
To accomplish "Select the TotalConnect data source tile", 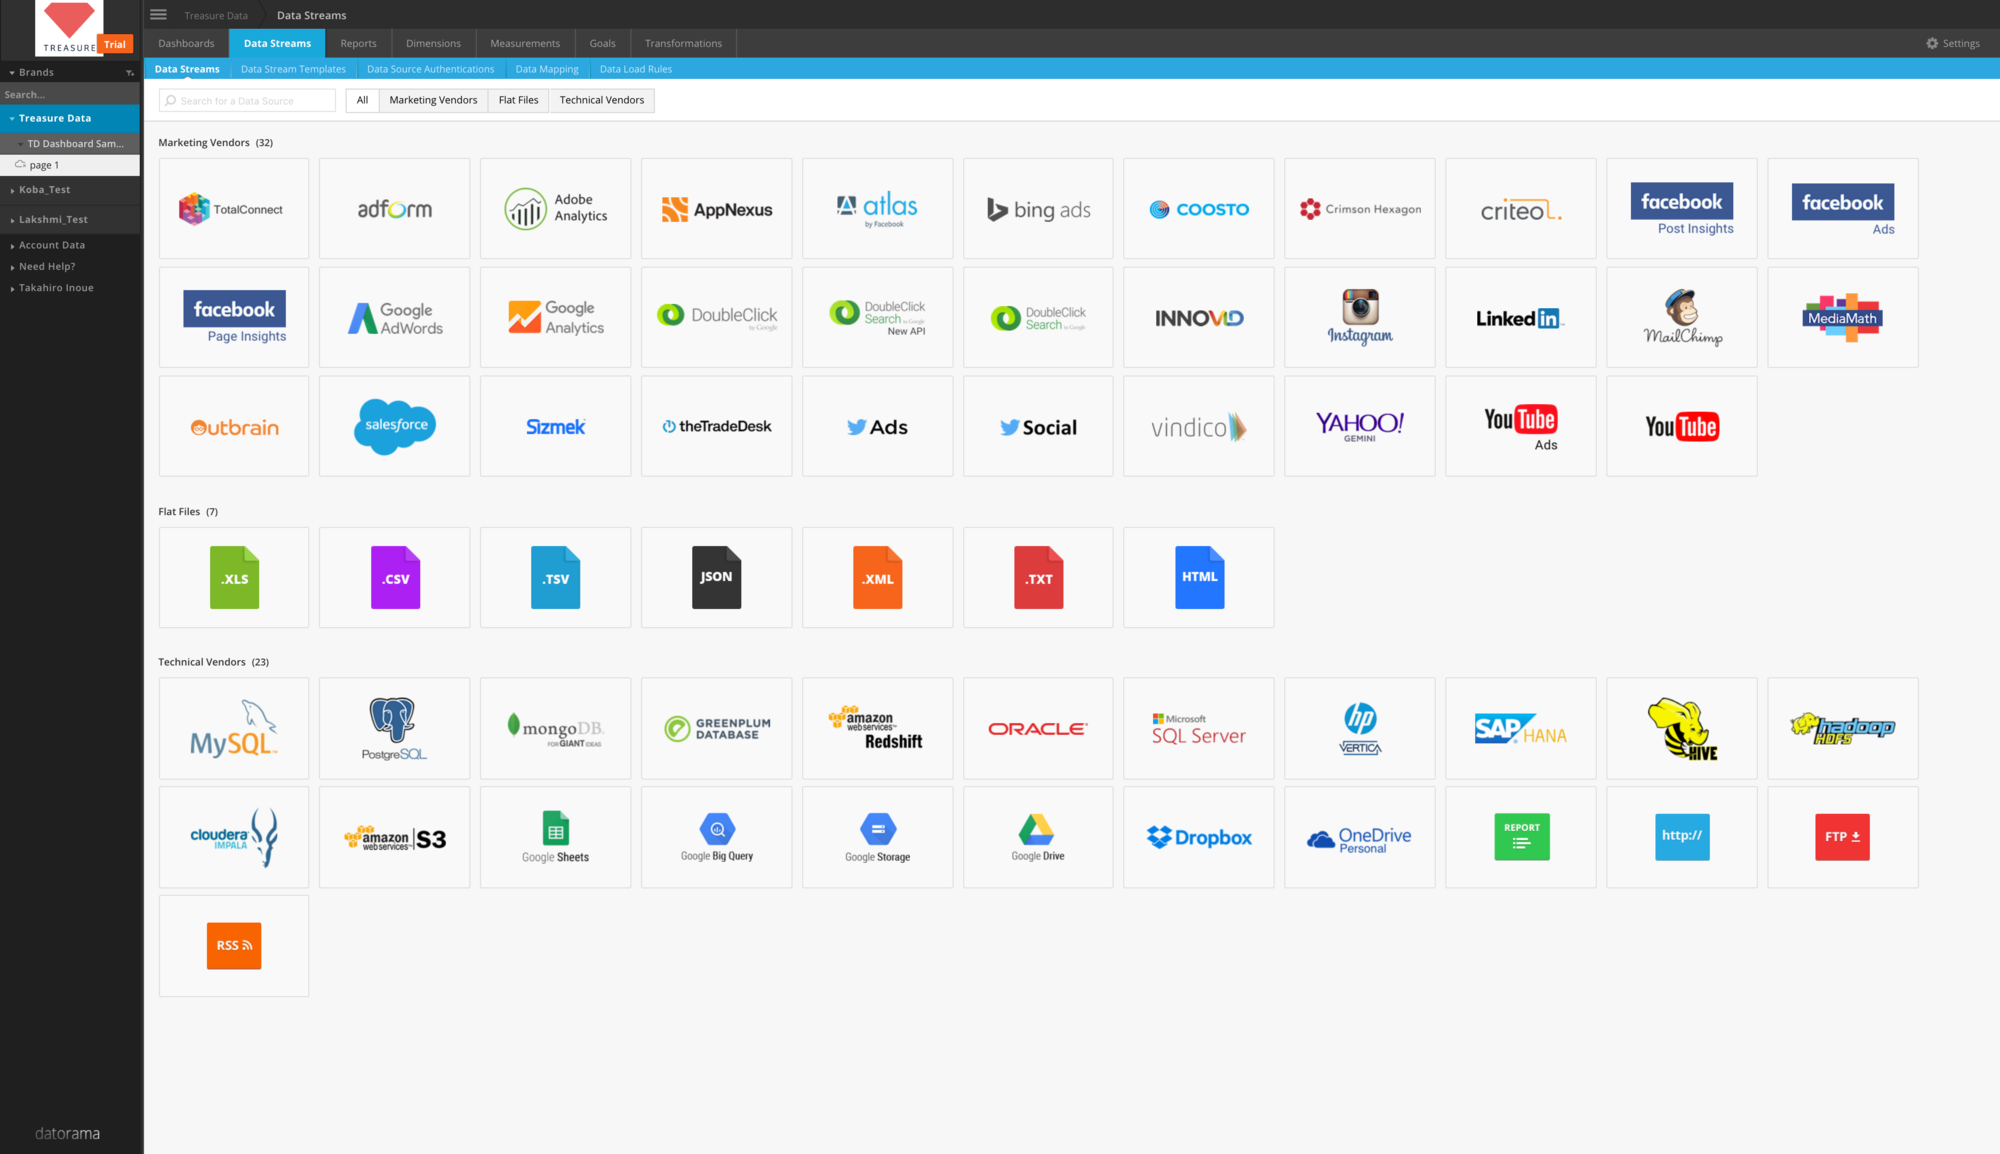I will [234, 209].
